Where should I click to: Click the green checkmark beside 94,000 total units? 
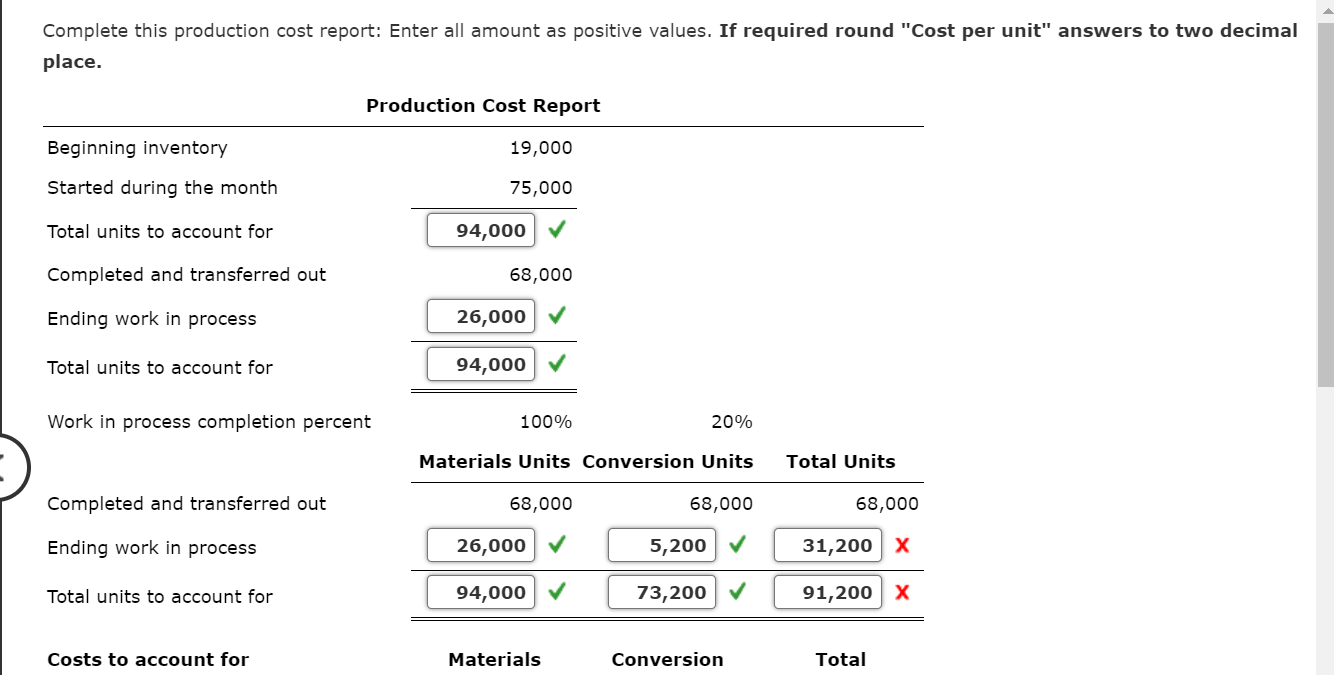point(557,230)
